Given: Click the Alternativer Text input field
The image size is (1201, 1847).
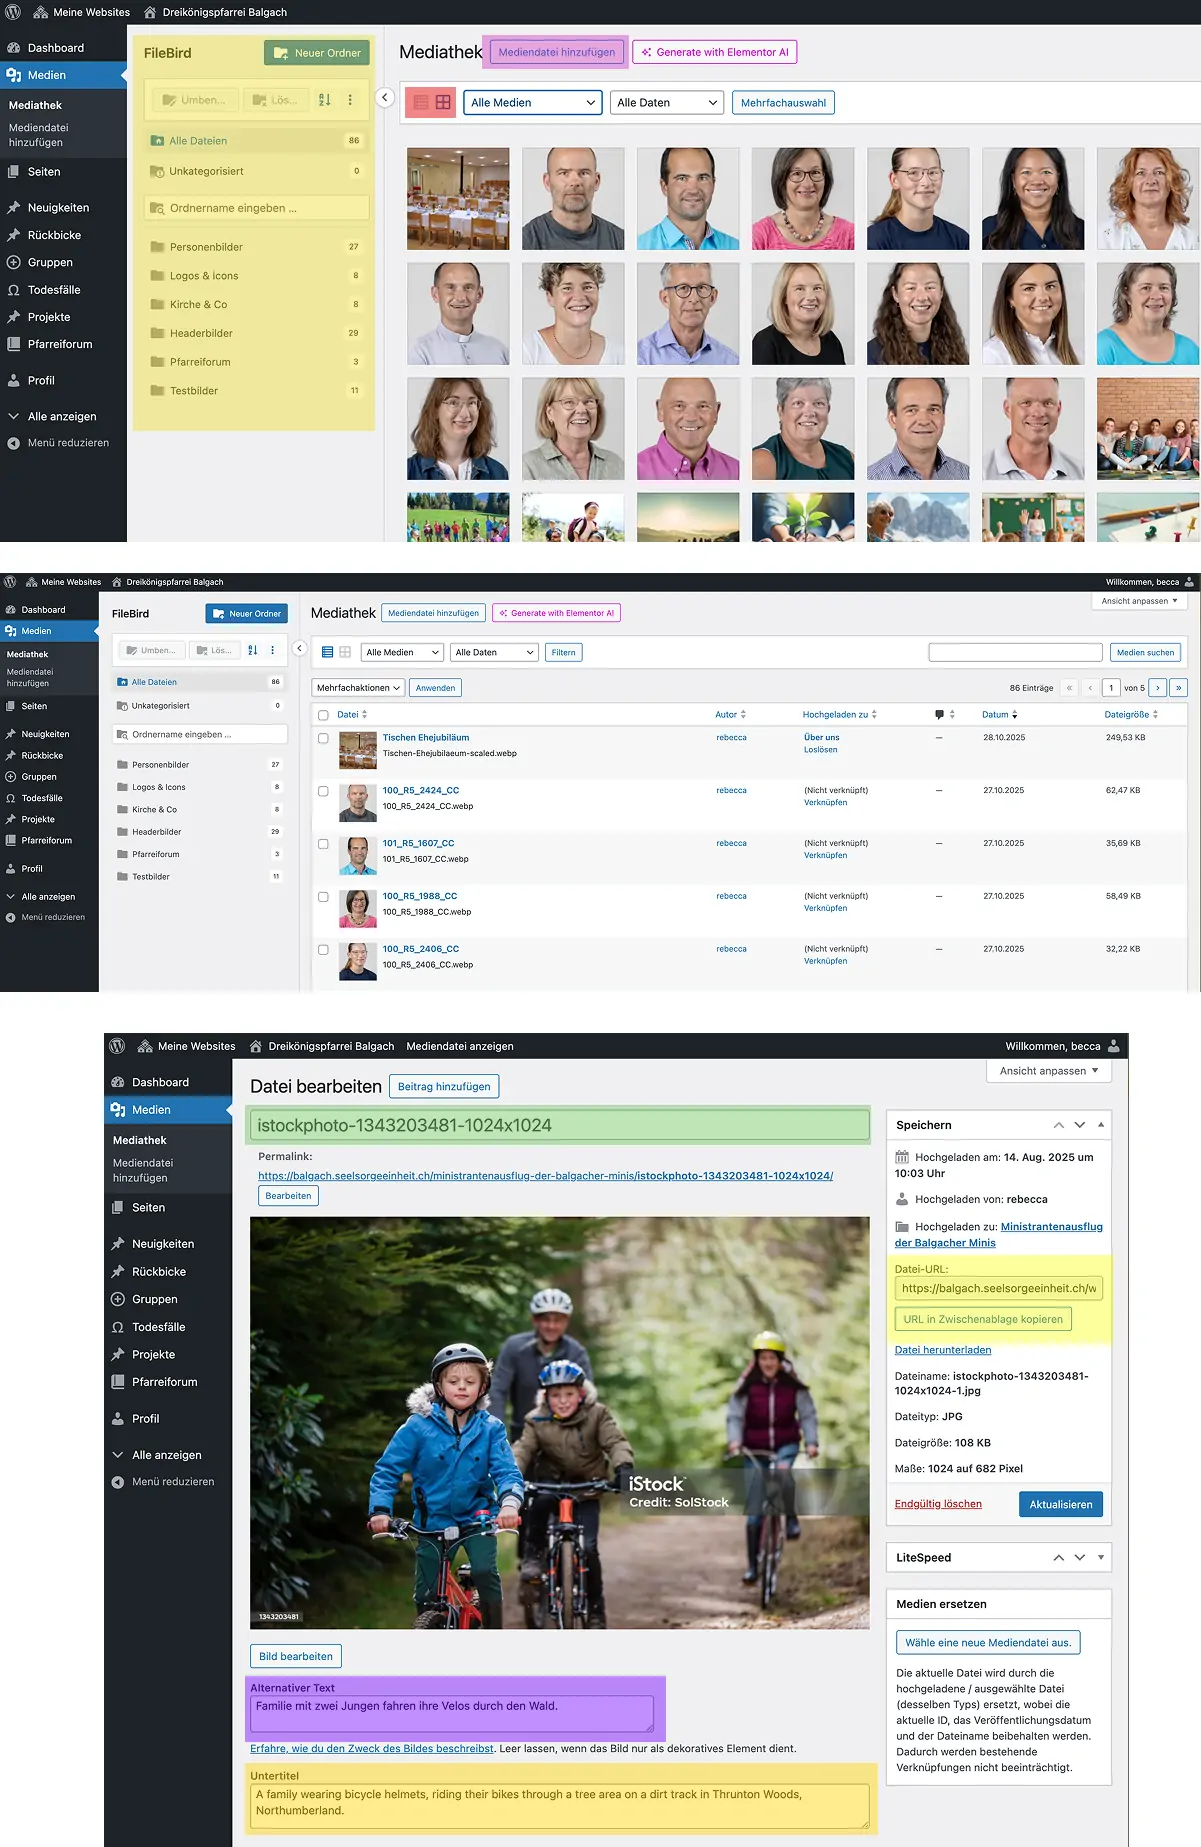Looking at the screenshot, I should [451, 1713].
